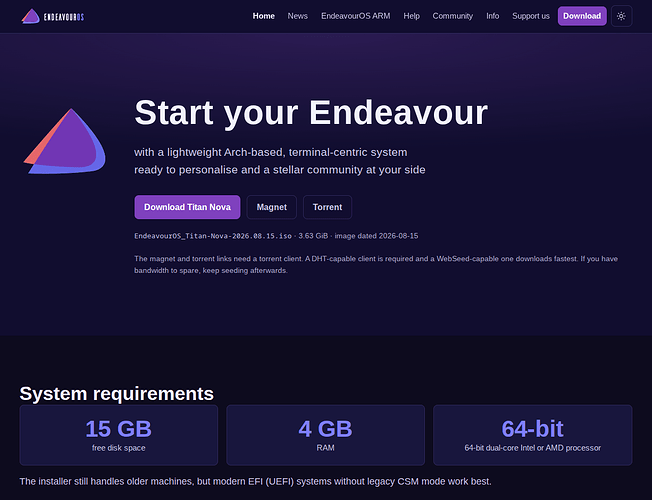Click the 15 GB free disk space card
Image resolution: width=652 pixels, height=500 pixels.
tap(119, 435)
